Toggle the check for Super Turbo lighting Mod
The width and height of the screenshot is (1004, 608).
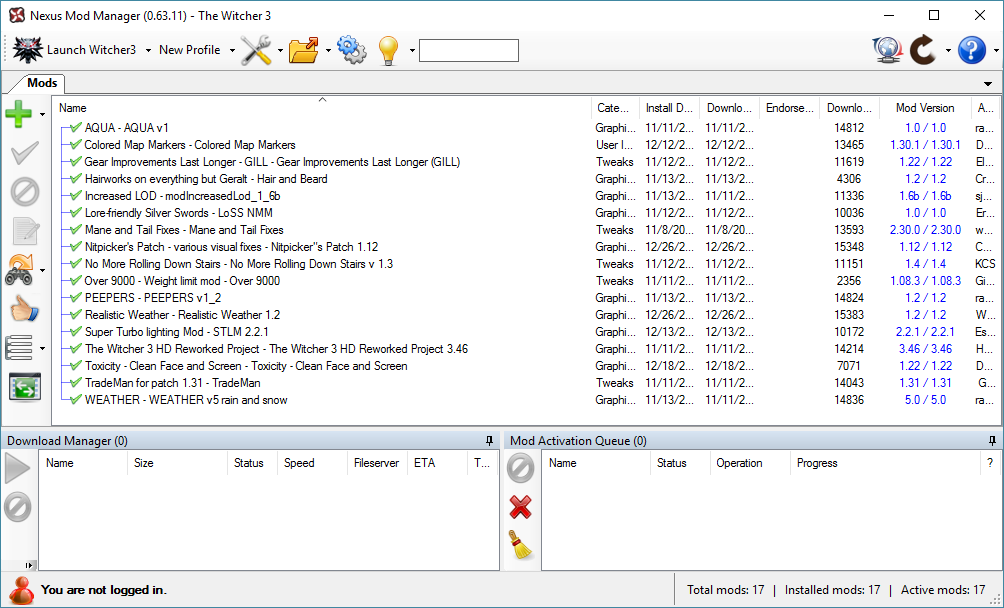coord(76,332)
